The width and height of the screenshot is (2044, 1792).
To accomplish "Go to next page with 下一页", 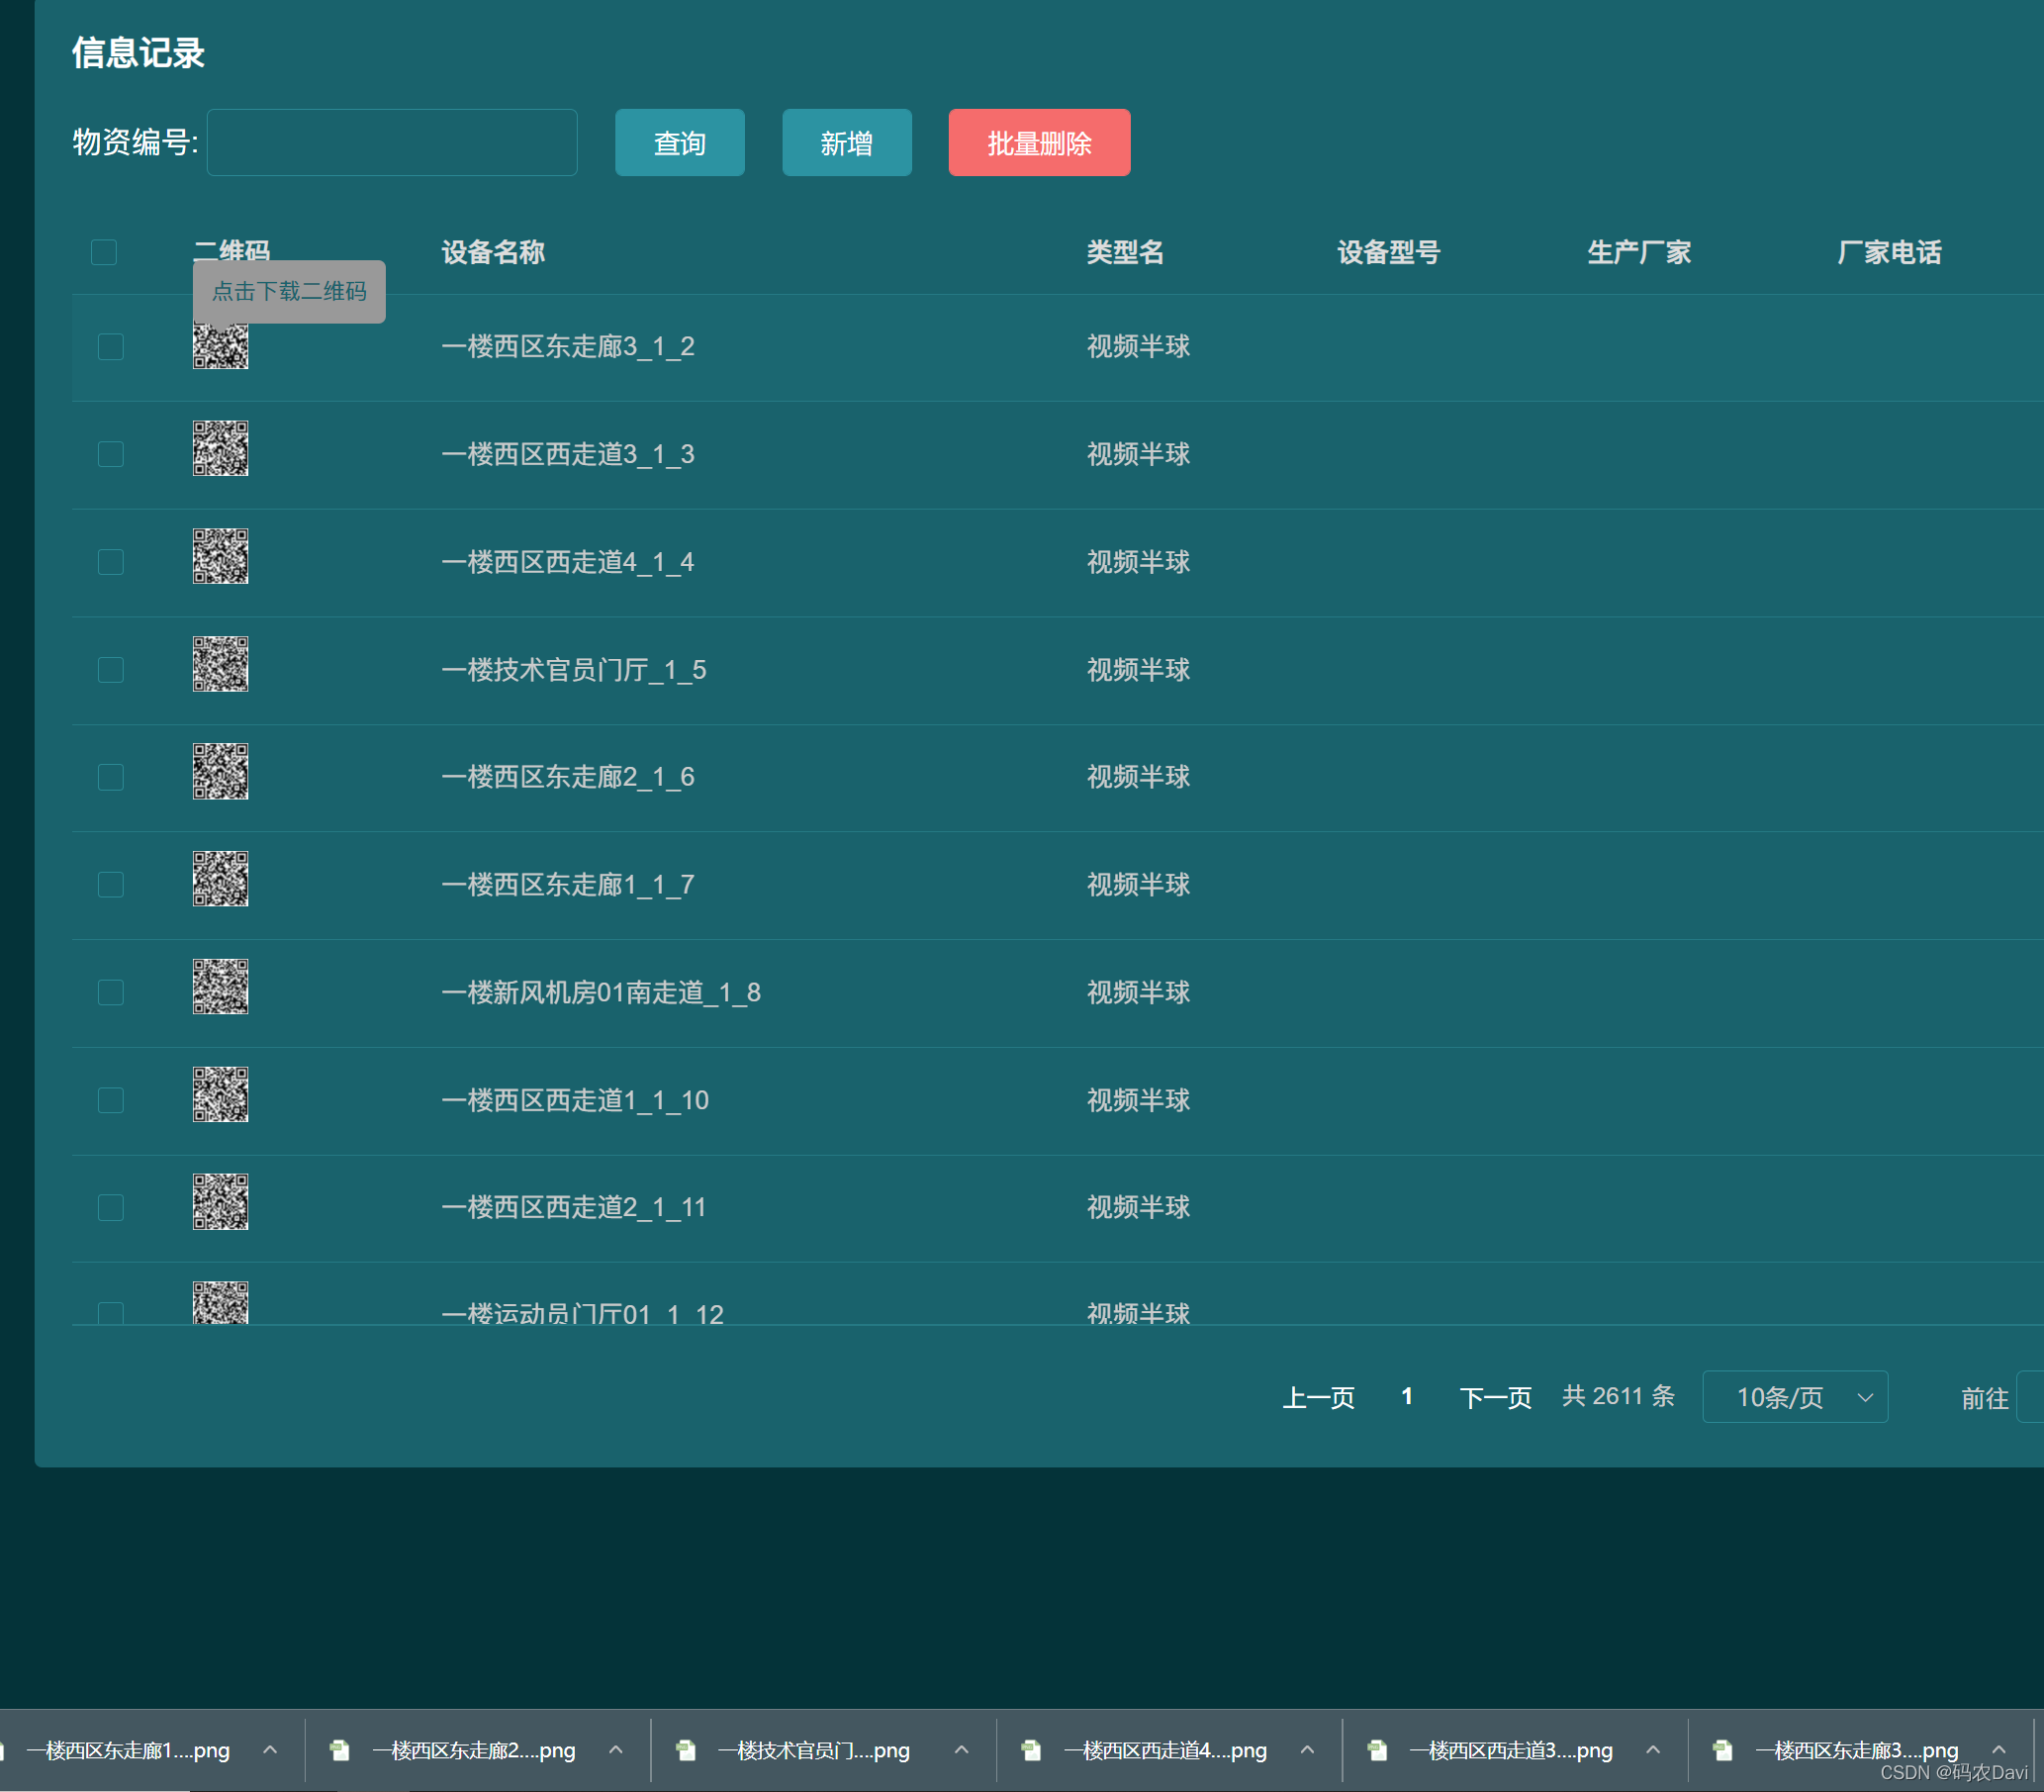I will 1496,1398.
